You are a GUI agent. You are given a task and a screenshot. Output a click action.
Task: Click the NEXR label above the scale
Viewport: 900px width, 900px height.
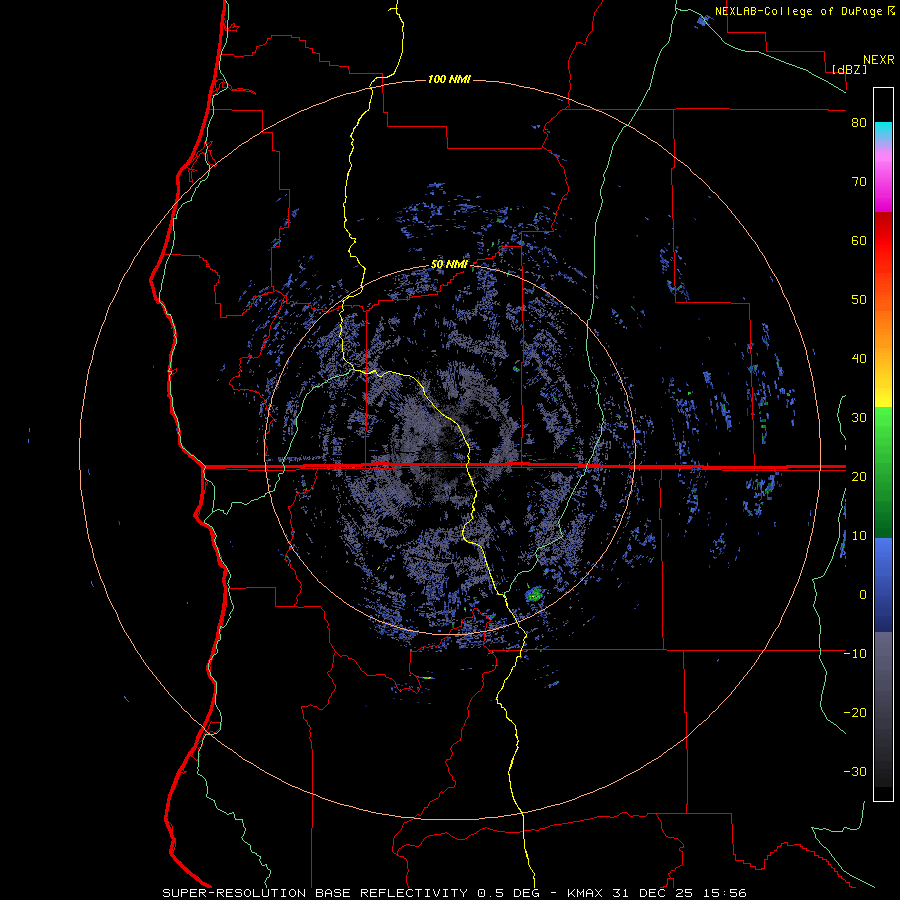point(878,60)
